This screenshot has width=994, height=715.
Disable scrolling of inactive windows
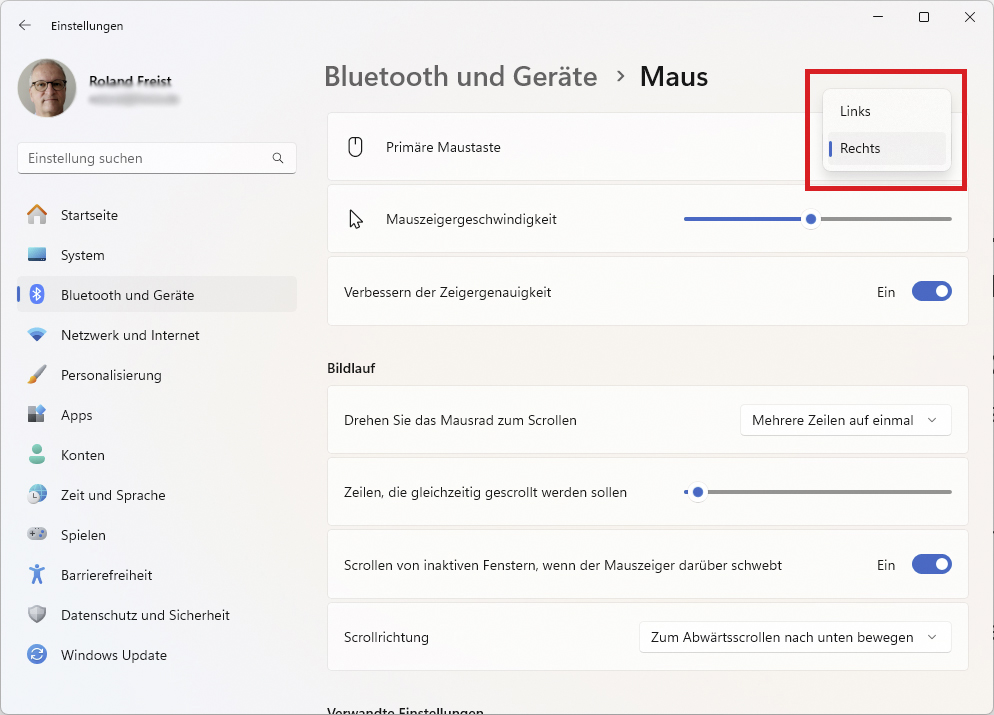coord(931,564)
